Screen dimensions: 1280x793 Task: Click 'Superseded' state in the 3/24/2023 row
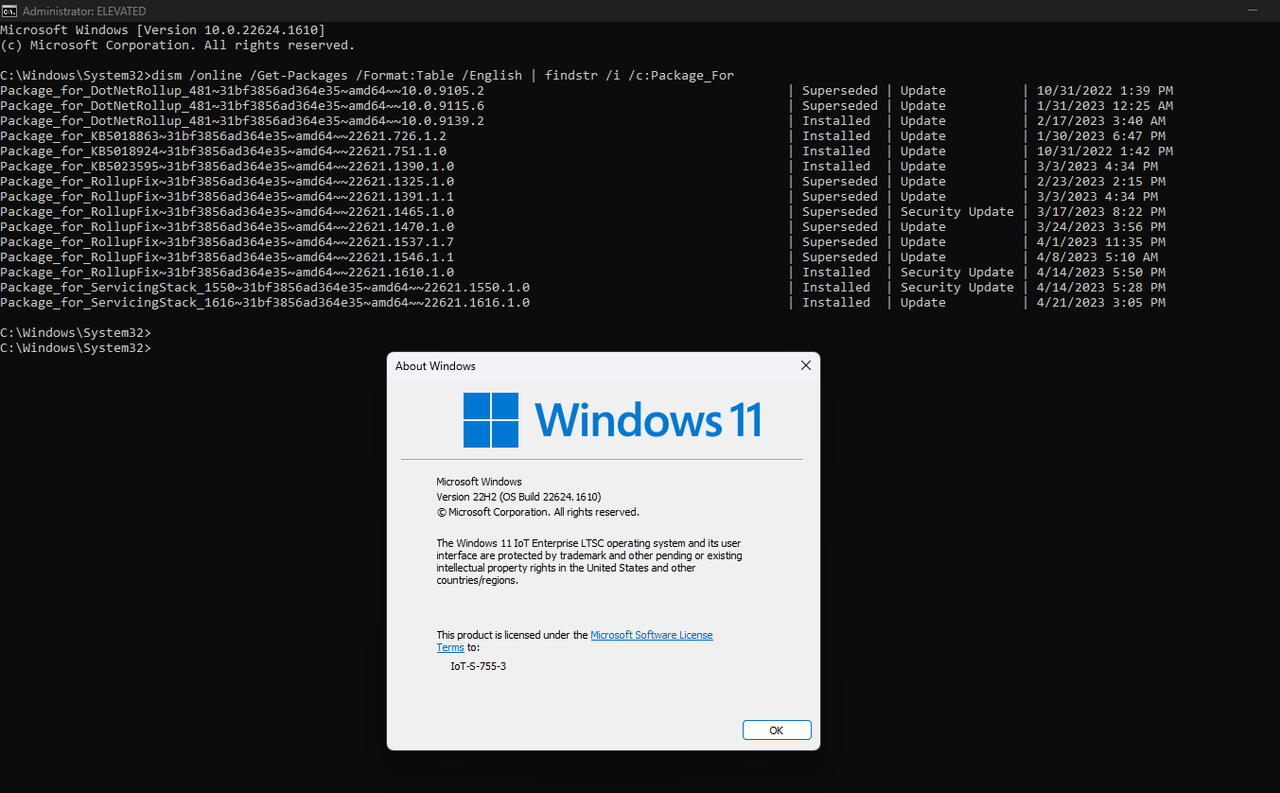[x=840, y=227]
